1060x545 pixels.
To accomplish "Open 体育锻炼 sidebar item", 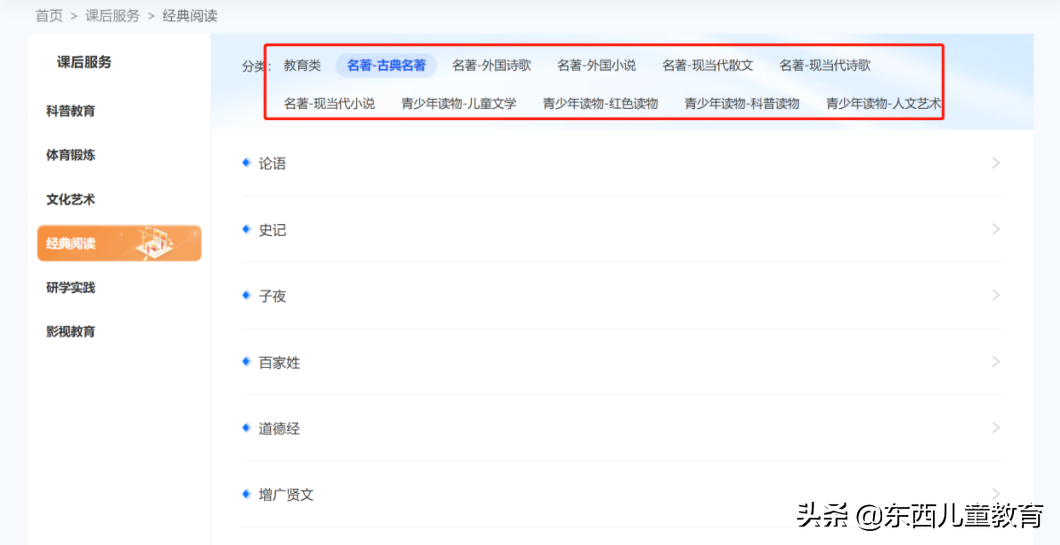I will tap(70, 155).
